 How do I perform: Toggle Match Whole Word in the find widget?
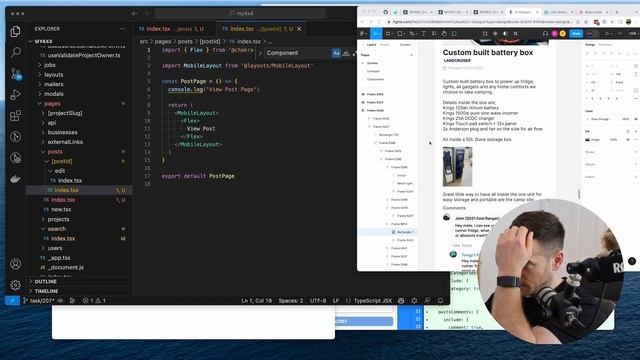tap(346, 53)
